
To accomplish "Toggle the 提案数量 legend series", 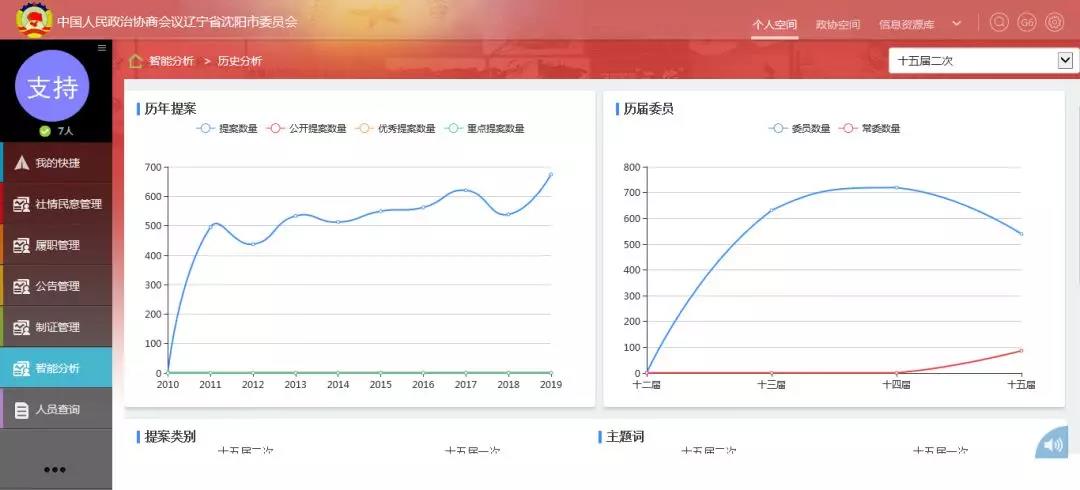I will click(227, 128).
